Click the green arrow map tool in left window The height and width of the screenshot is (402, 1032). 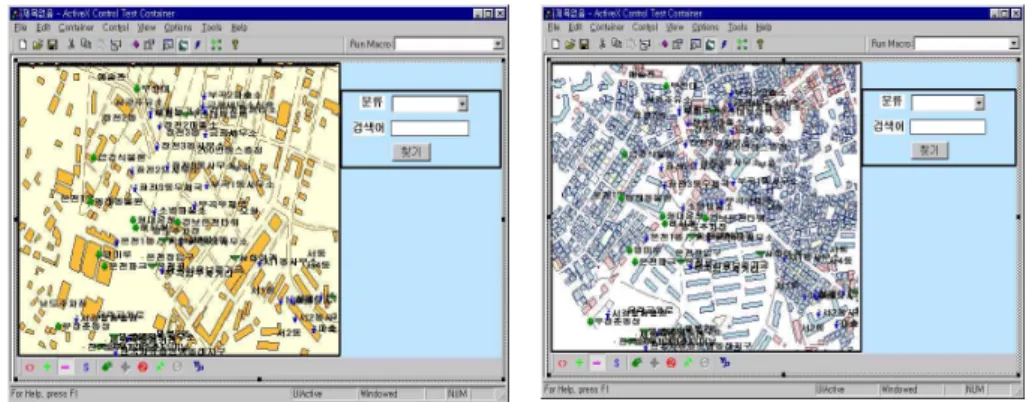(159, 366)
